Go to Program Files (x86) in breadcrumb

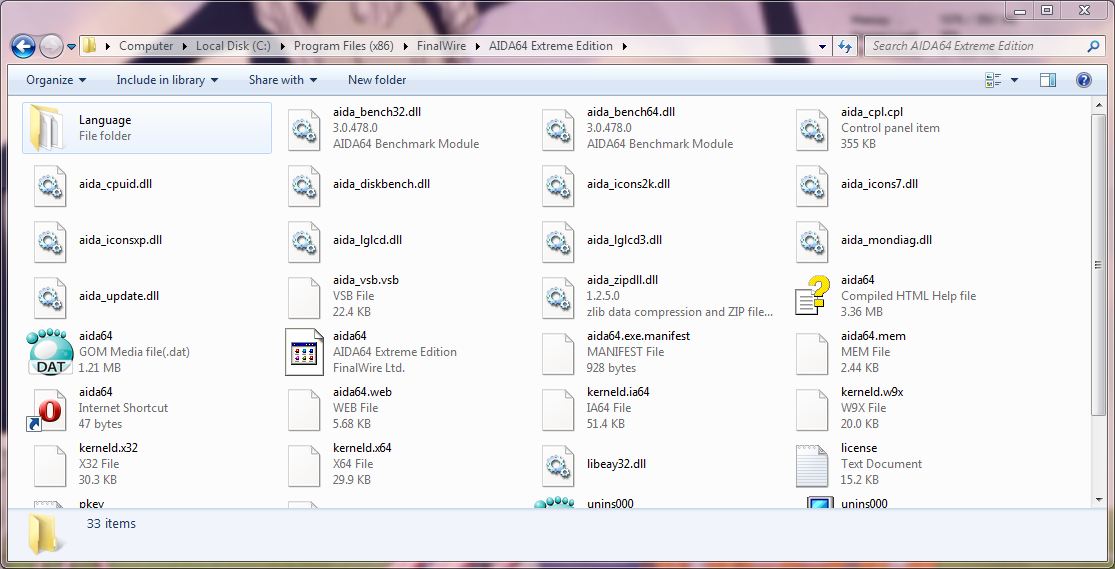pos(344,46)
